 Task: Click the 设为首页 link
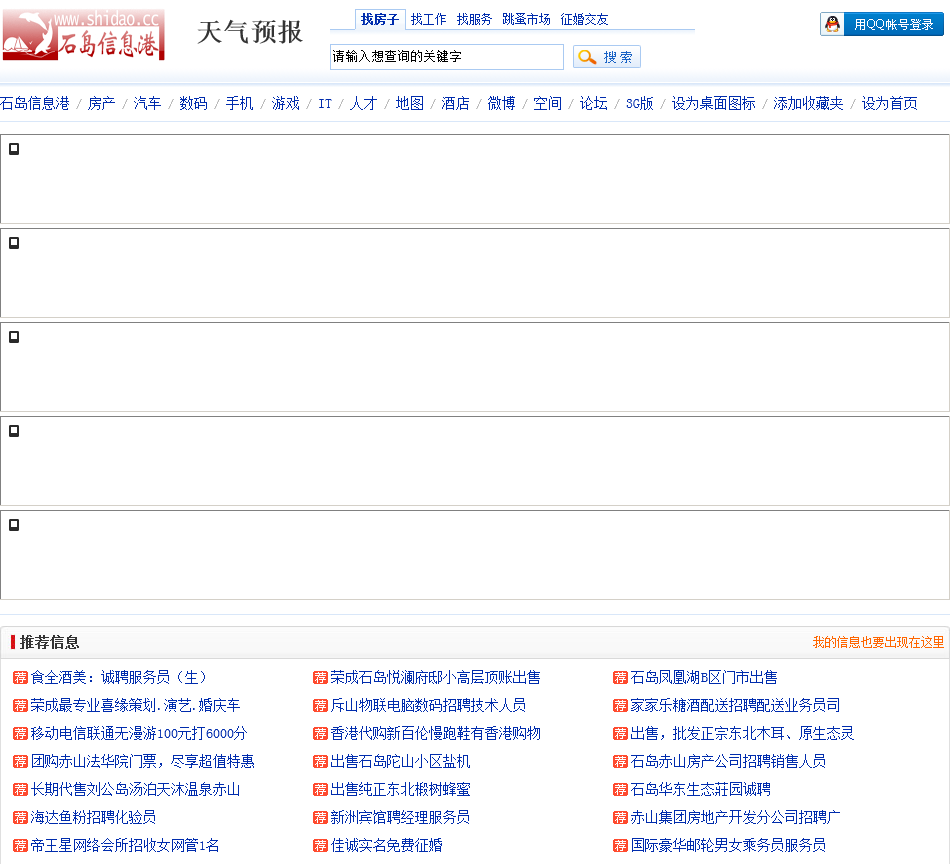(889, 103)
